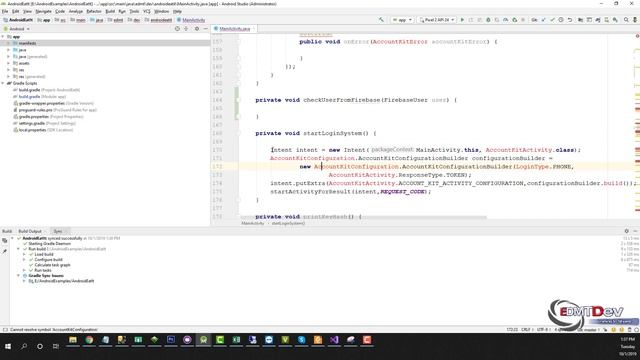Click the VCS revert arrow icon
This screenshot has width=640, height=360.
(570, 20)
